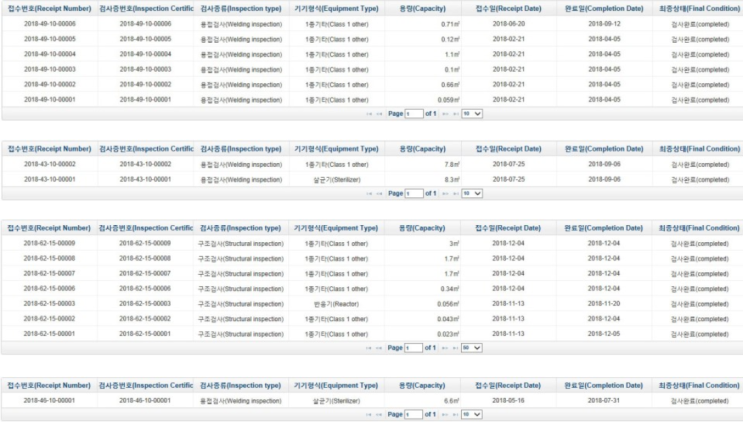743x422 pixels.
Task: Click completion date 2018-12-05
Action: [x=604, y=334]
